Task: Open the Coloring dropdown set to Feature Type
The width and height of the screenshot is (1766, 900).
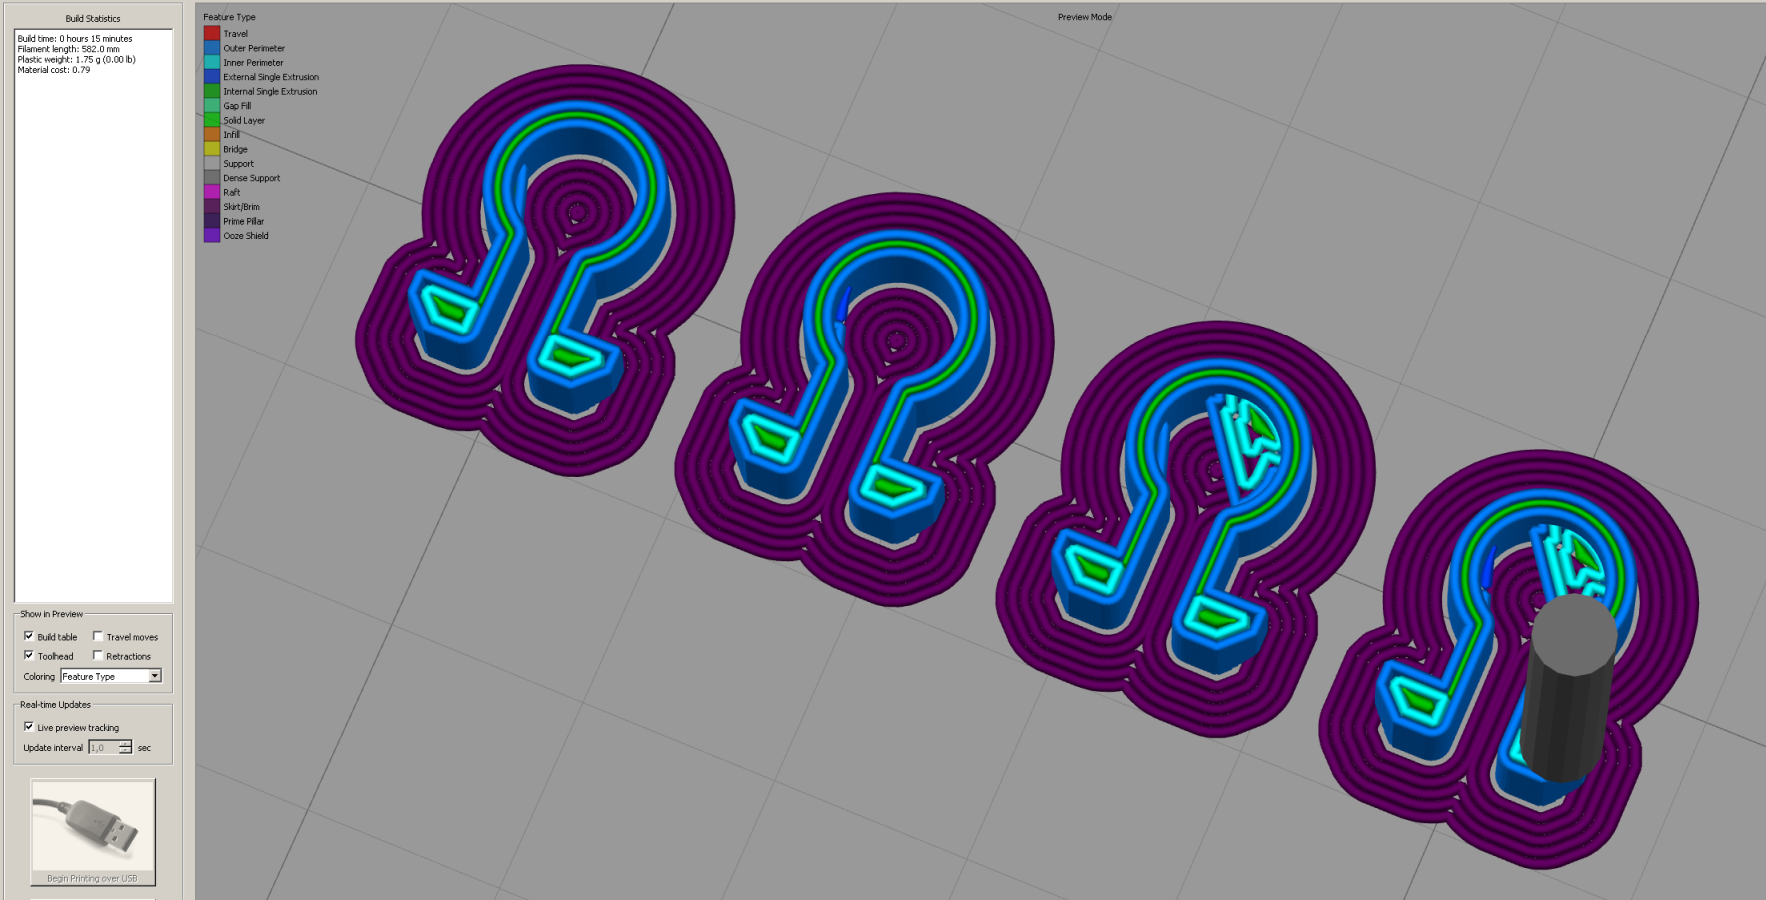Action: coord(110,676)
